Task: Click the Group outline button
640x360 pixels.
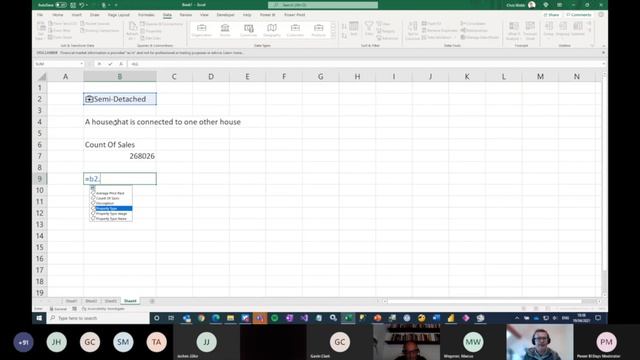Action: tap(549, 29)
